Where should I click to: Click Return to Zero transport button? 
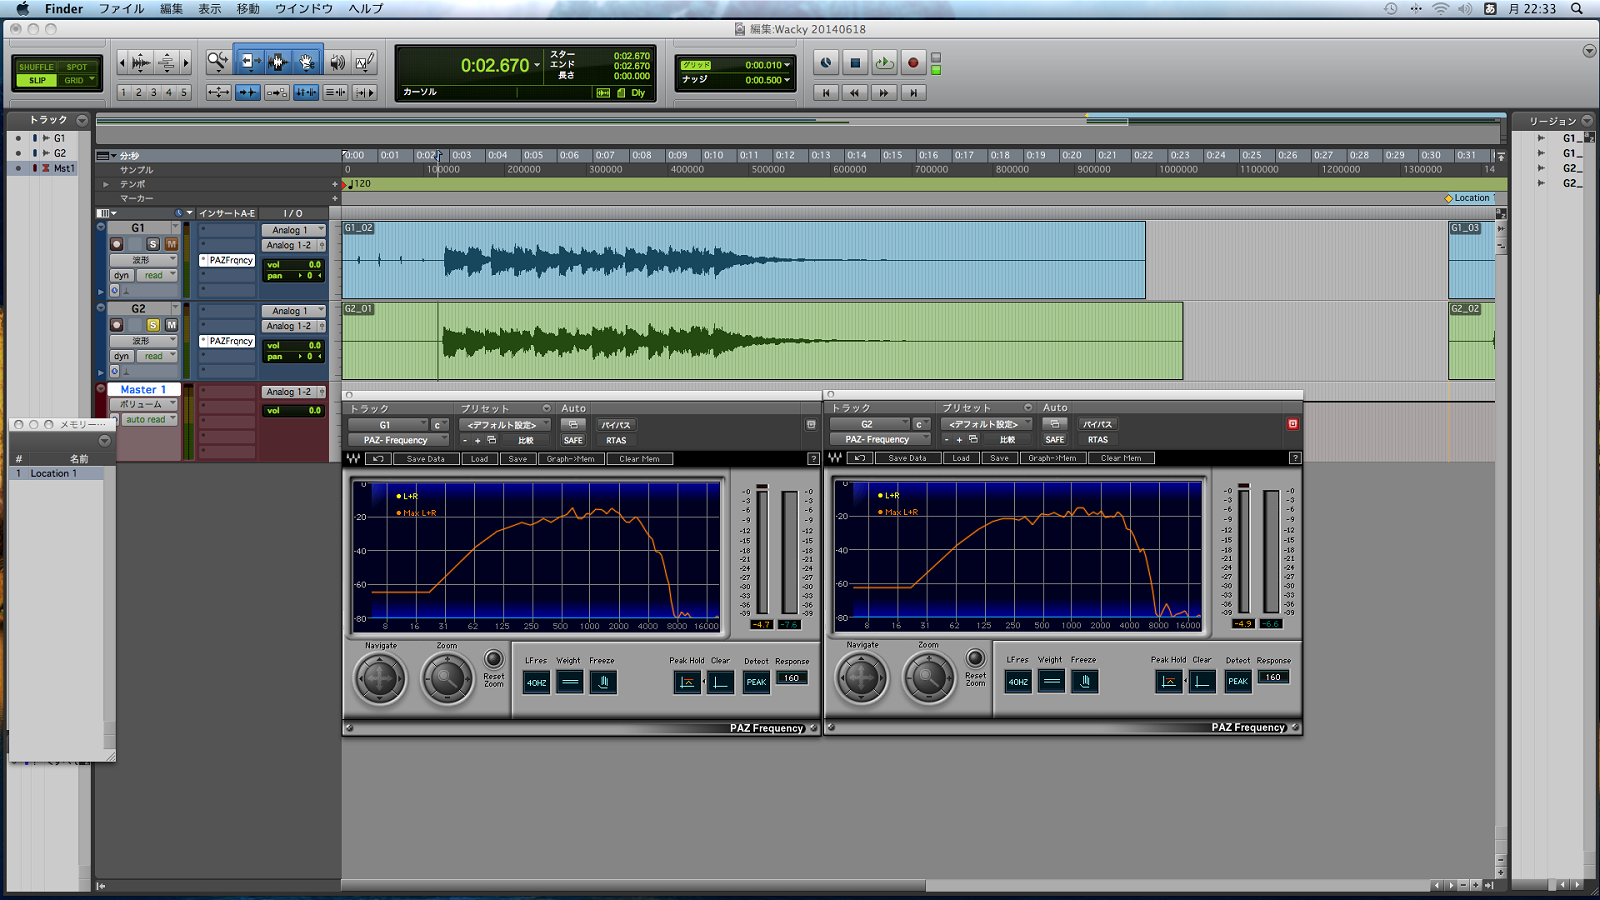coord(826,93)
